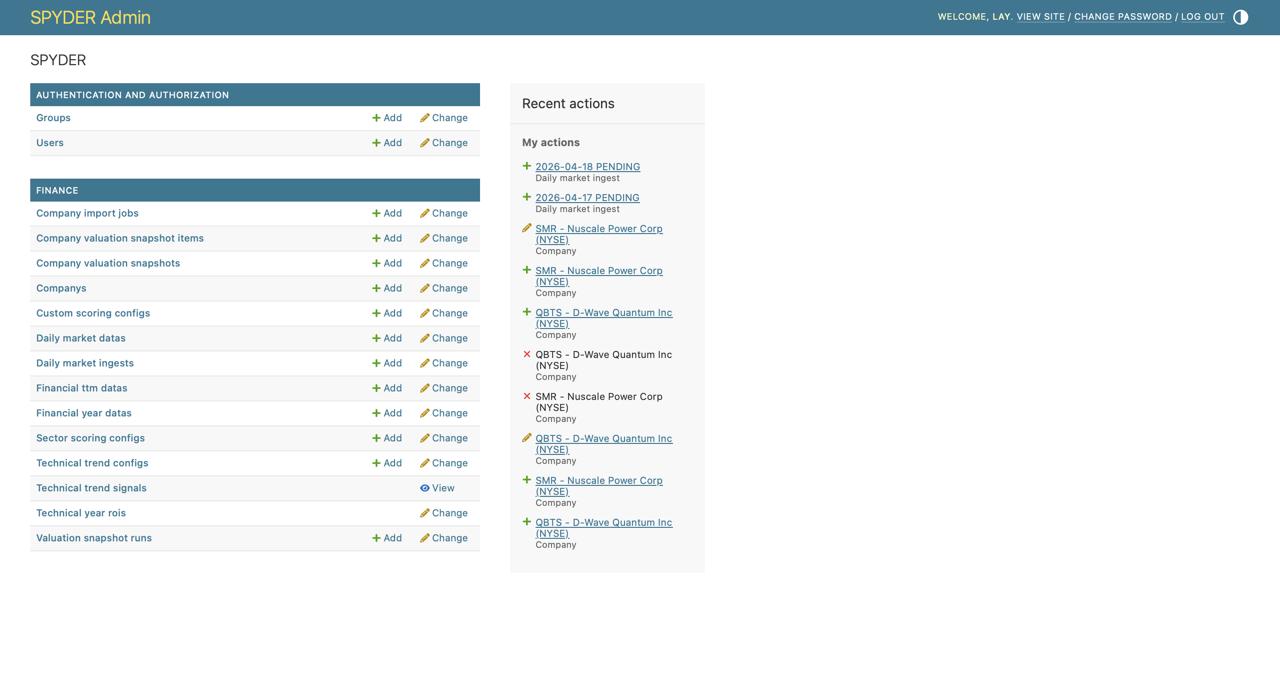Open Technical trend signals list

(x=91, y=488)
